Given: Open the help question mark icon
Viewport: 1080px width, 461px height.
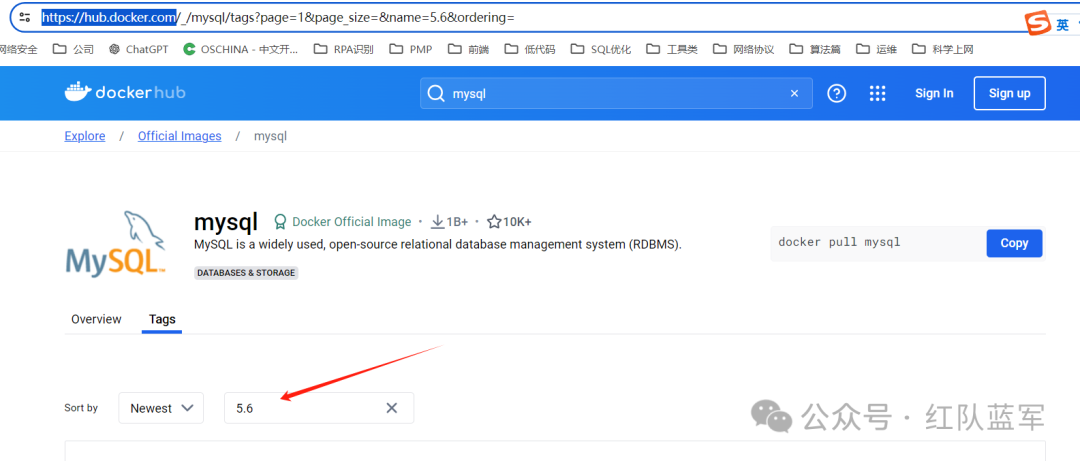Looking at the screenshot, I should pyautogui.click(x=836, y=94).
